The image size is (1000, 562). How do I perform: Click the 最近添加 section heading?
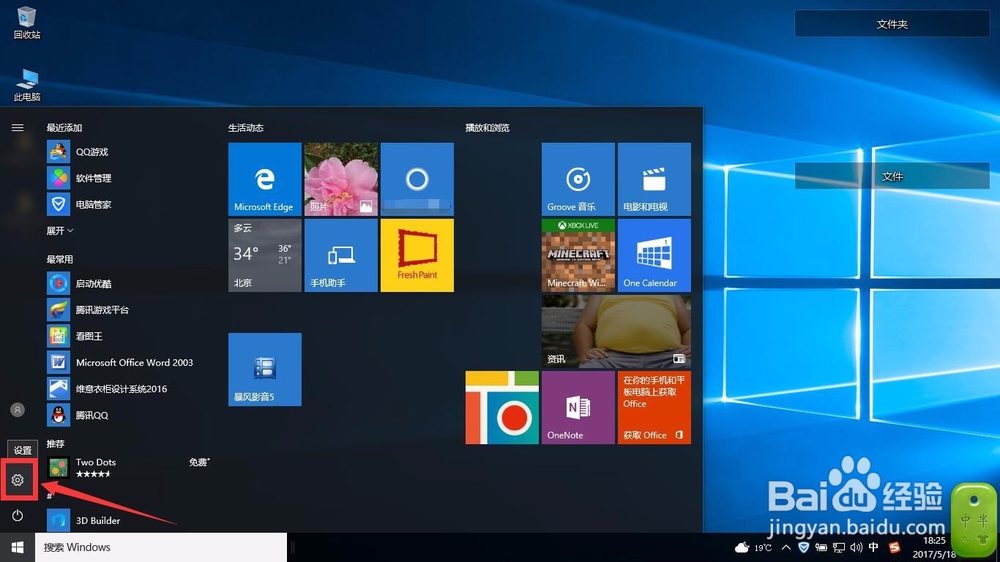tap(64, 128)
